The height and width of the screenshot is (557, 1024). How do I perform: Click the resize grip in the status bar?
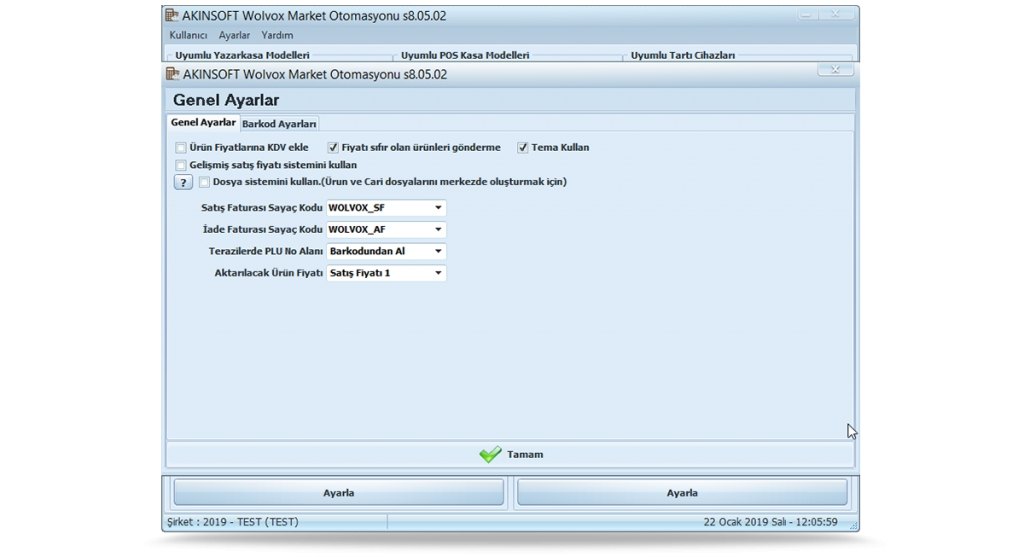point(853,524)
